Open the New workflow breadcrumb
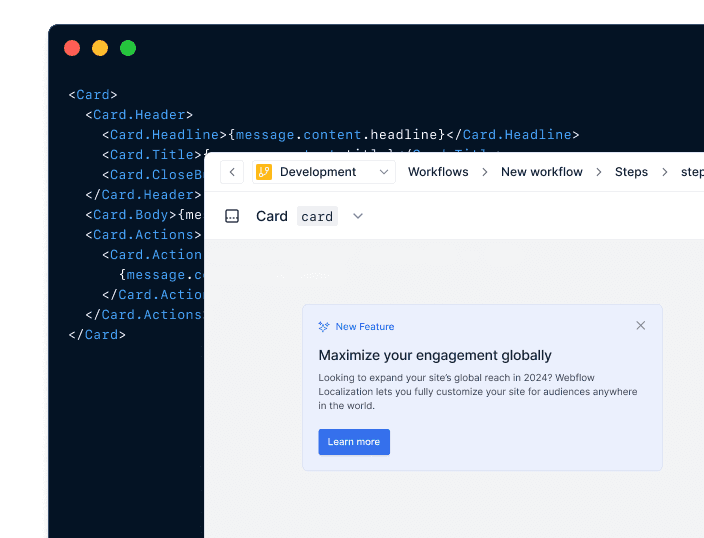704x538 pixels. tap(541, 172)
